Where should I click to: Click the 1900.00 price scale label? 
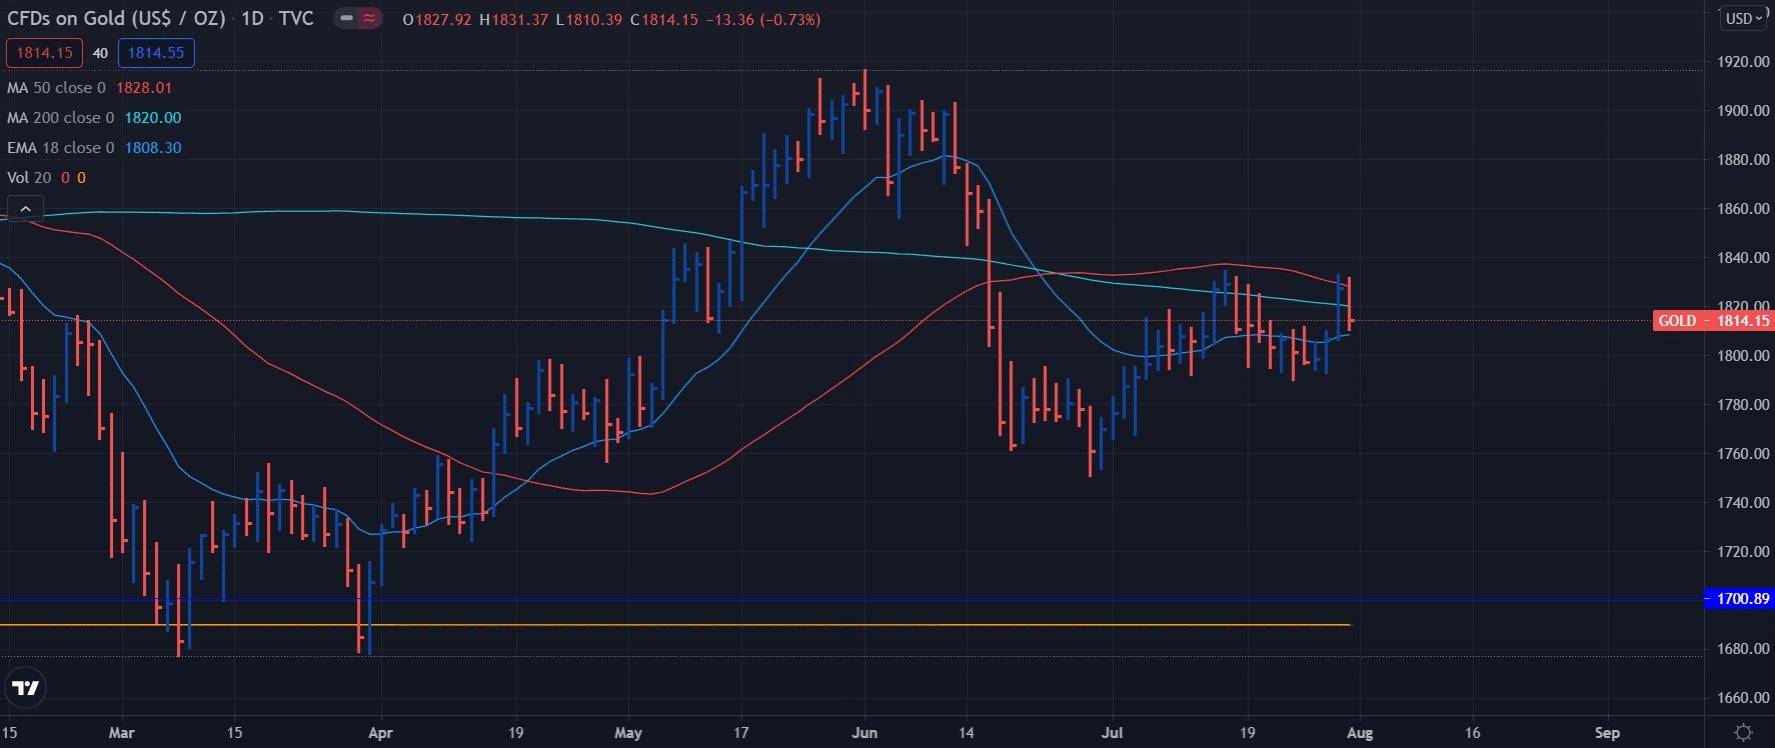(x=1743, y=111)
